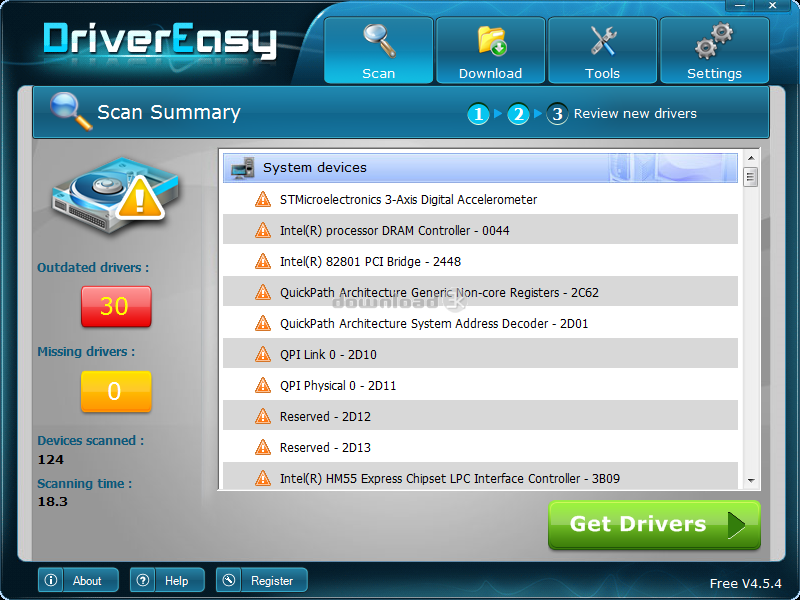Screen dimensions: 800x600
Task: Click the DriverEasy logo
Action: click(160, 40)
